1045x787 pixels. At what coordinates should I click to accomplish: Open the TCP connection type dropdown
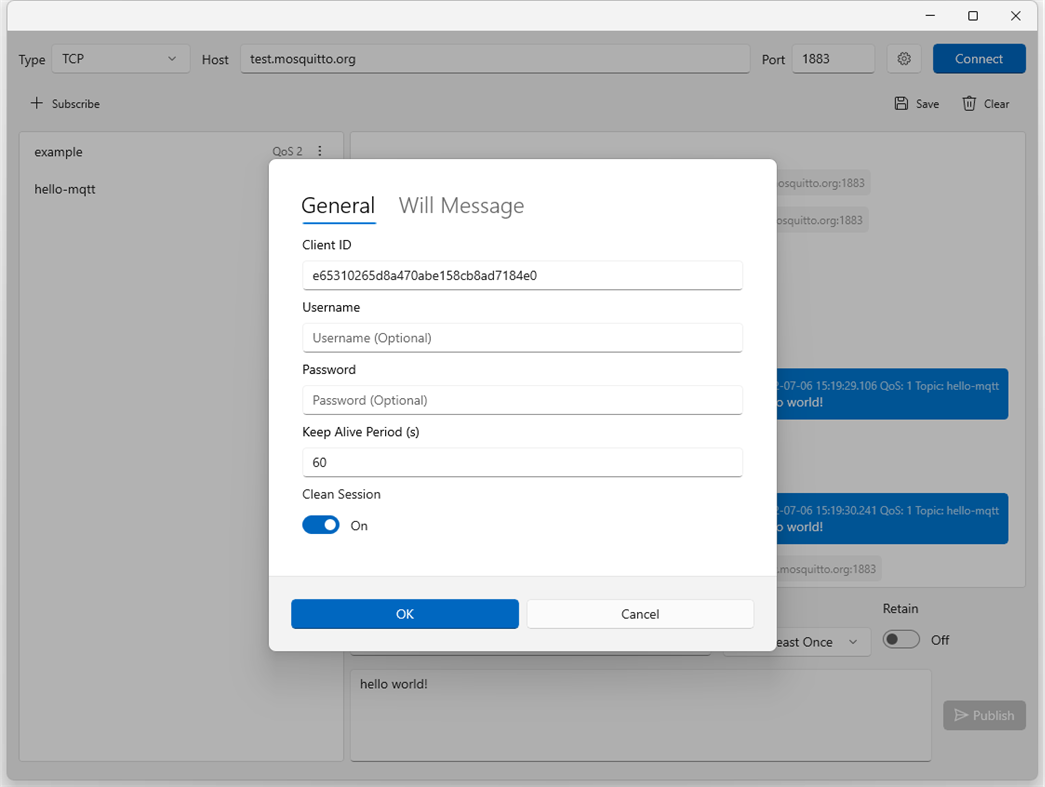pos(120,59)
